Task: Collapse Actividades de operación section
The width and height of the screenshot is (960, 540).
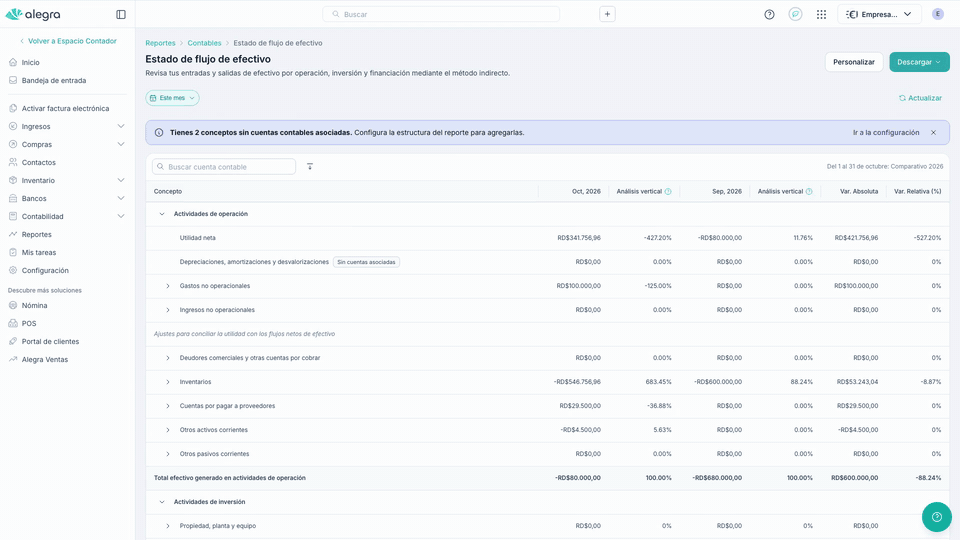Action: tap(162, 214)
